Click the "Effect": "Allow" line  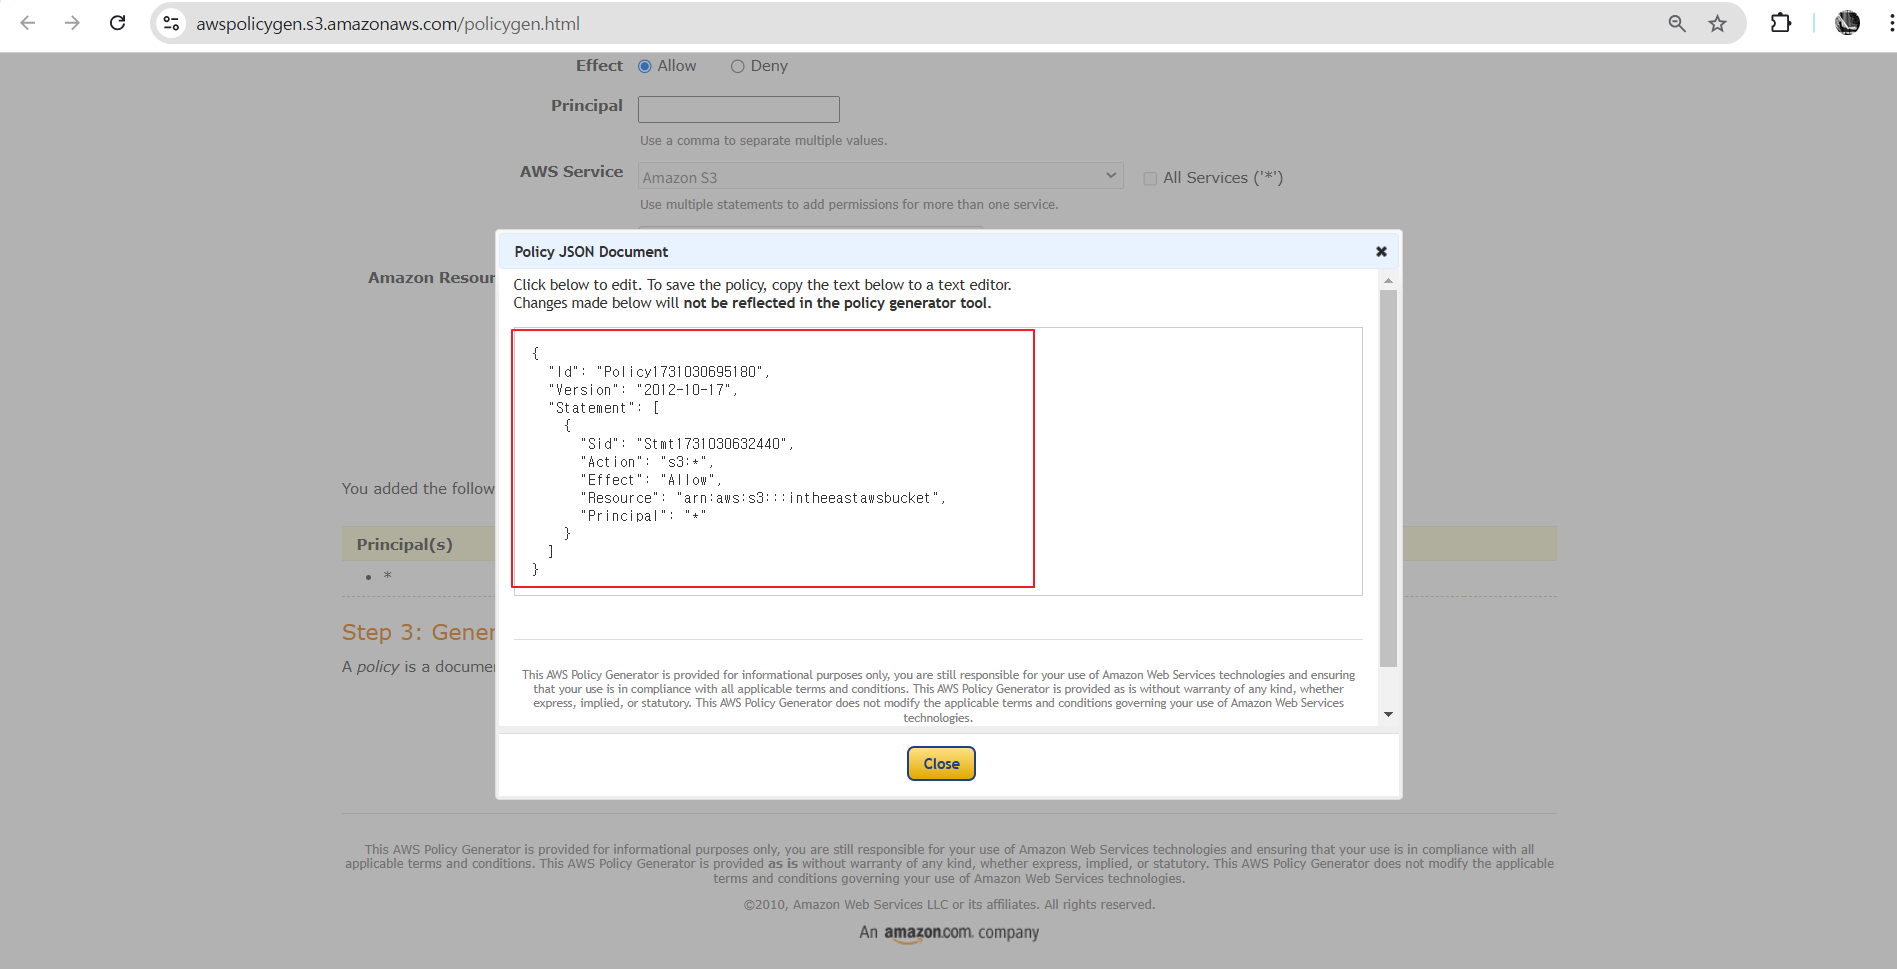650,480
